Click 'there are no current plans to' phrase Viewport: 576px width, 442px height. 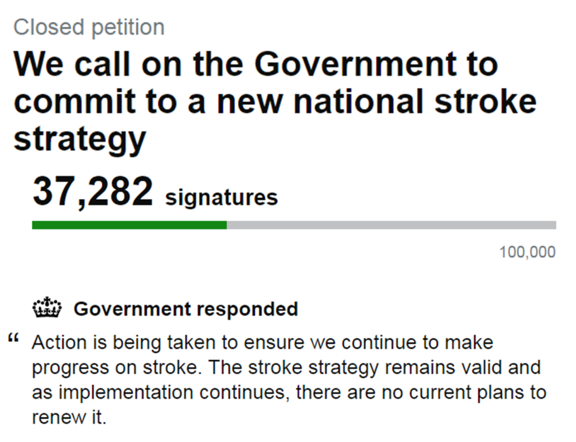point(421,392)
